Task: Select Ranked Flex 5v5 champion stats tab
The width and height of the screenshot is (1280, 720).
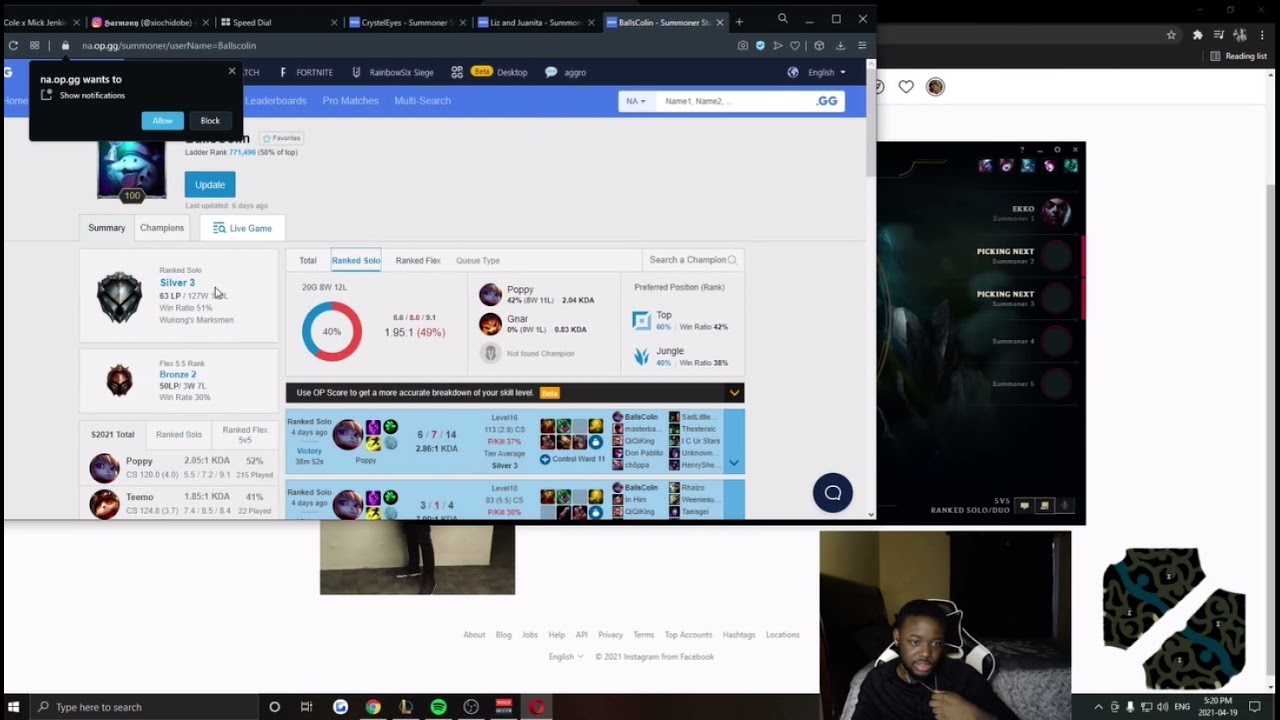Action: point(245,434)
